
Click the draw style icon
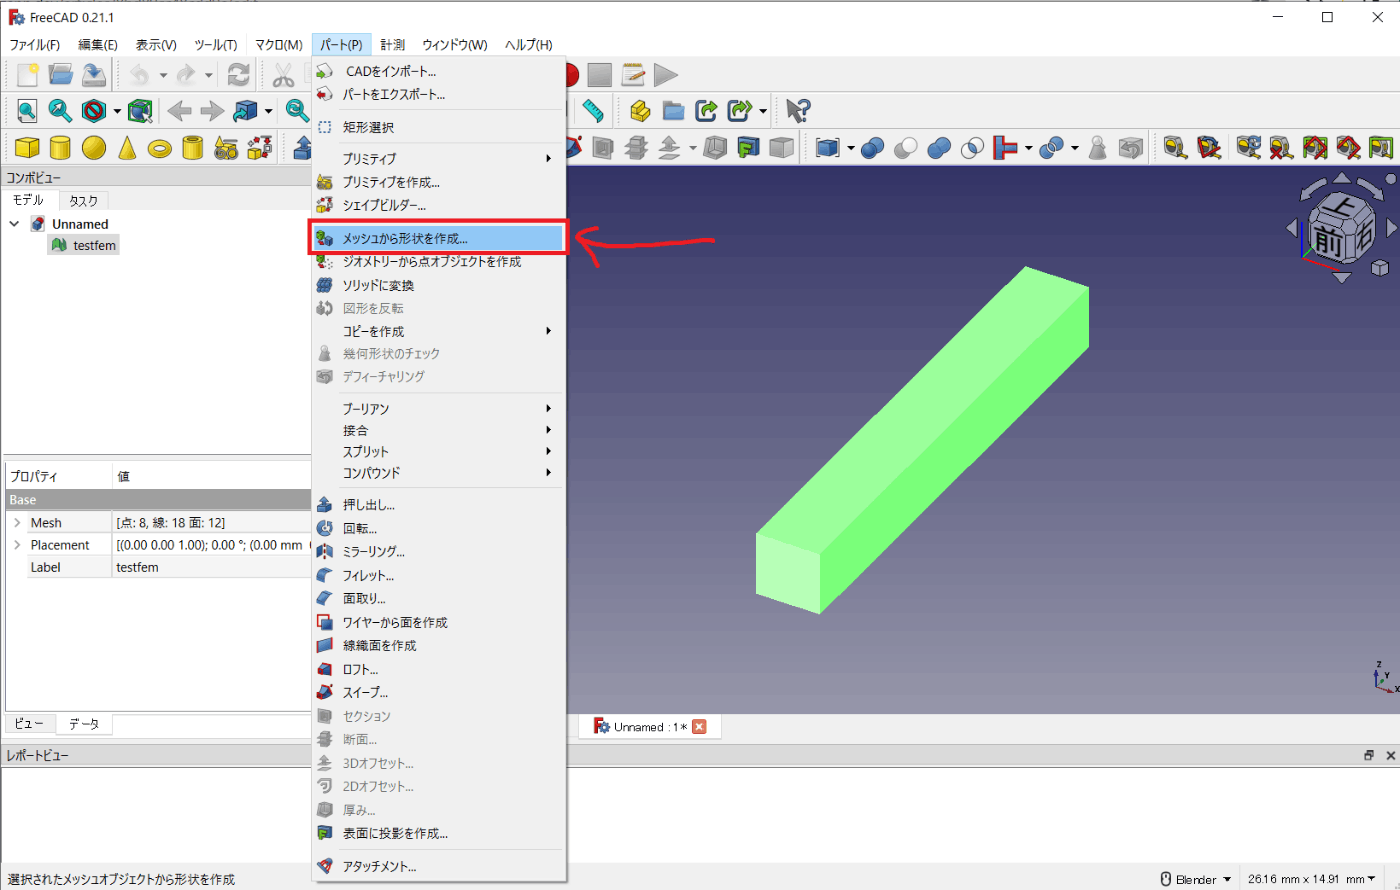point(93,111)
